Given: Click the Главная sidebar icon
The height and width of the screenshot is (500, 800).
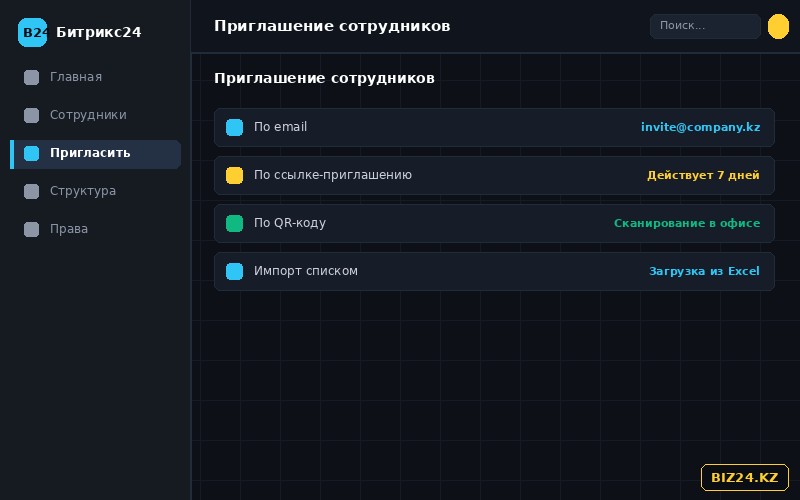Looking at the screenshot, I should point(32,78).
